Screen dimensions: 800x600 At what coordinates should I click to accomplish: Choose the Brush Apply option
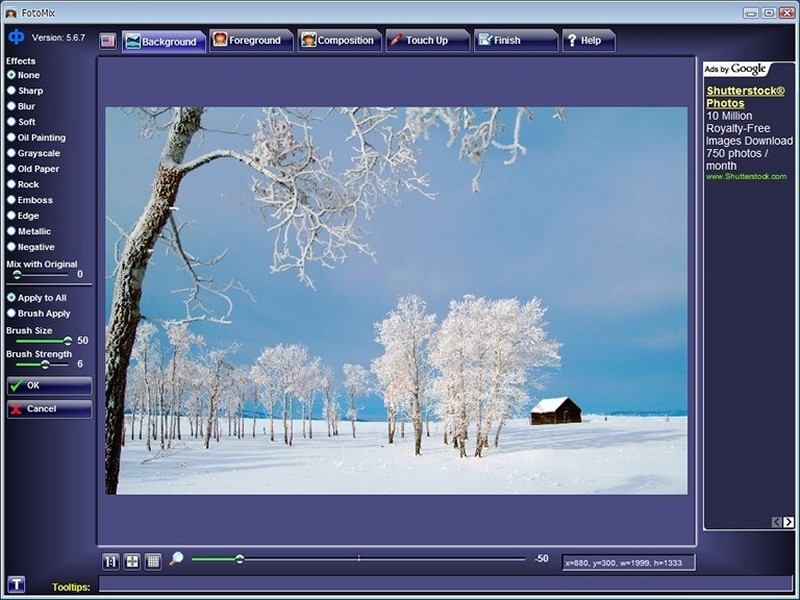pos(39,314)
